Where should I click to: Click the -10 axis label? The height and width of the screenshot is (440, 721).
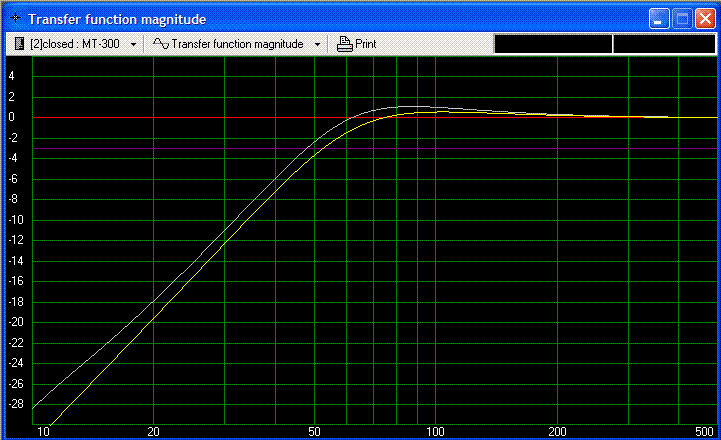pos(16,220)
